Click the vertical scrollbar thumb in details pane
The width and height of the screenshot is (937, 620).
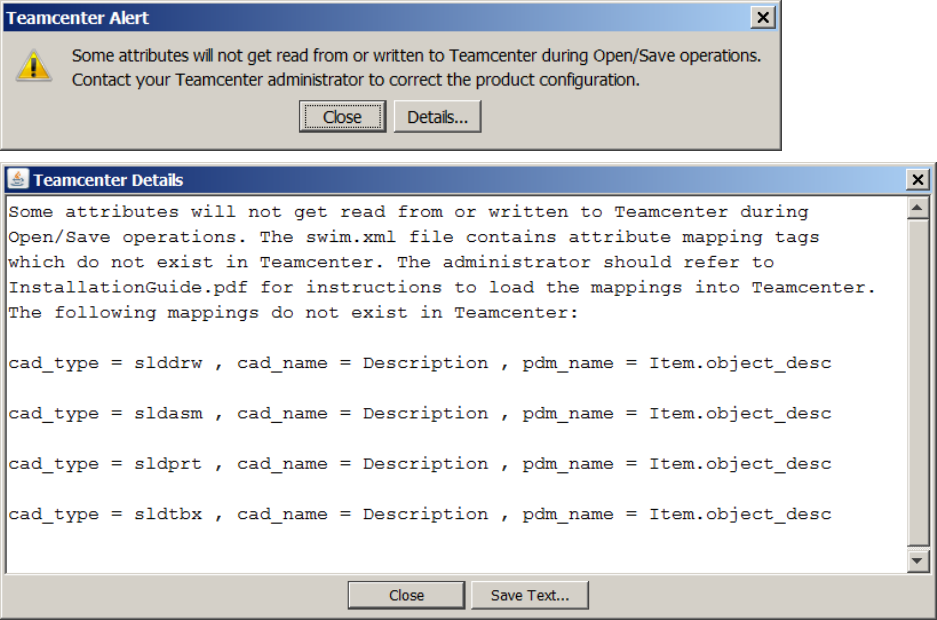[x=917, y=382]
